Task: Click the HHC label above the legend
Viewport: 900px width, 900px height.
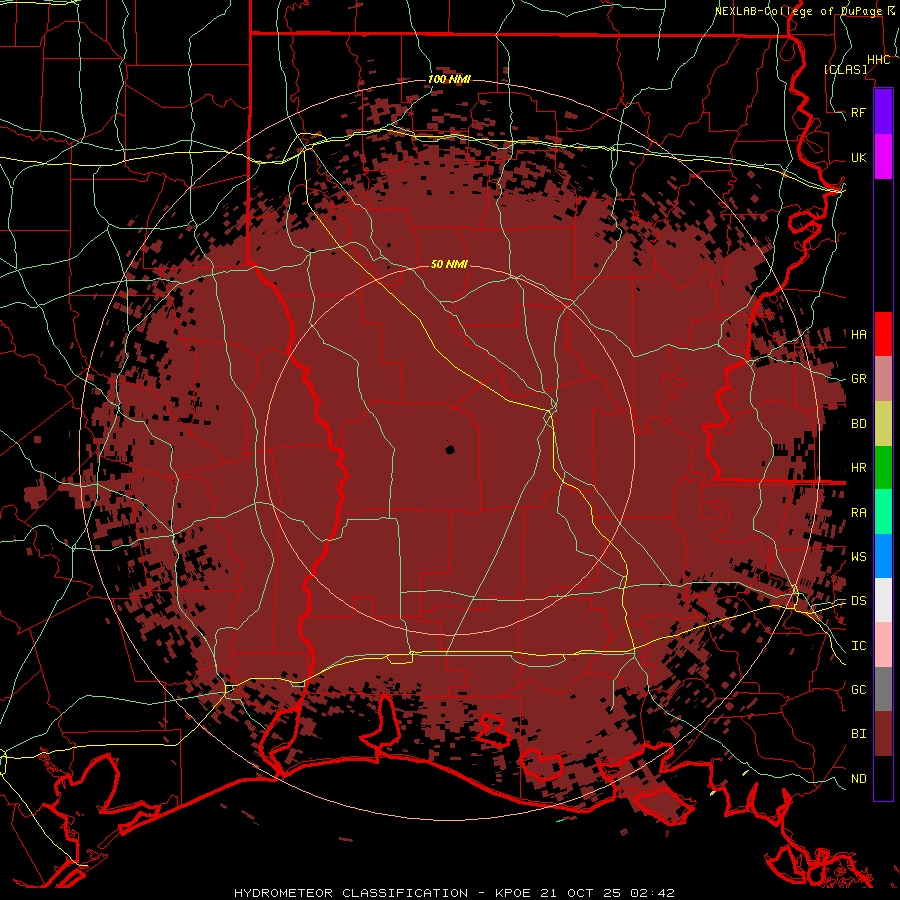Action: point(879,60)
